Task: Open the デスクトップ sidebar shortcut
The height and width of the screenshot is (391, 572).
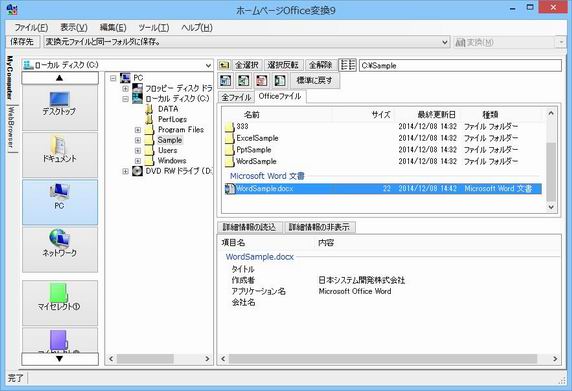Action: [60, 108]
